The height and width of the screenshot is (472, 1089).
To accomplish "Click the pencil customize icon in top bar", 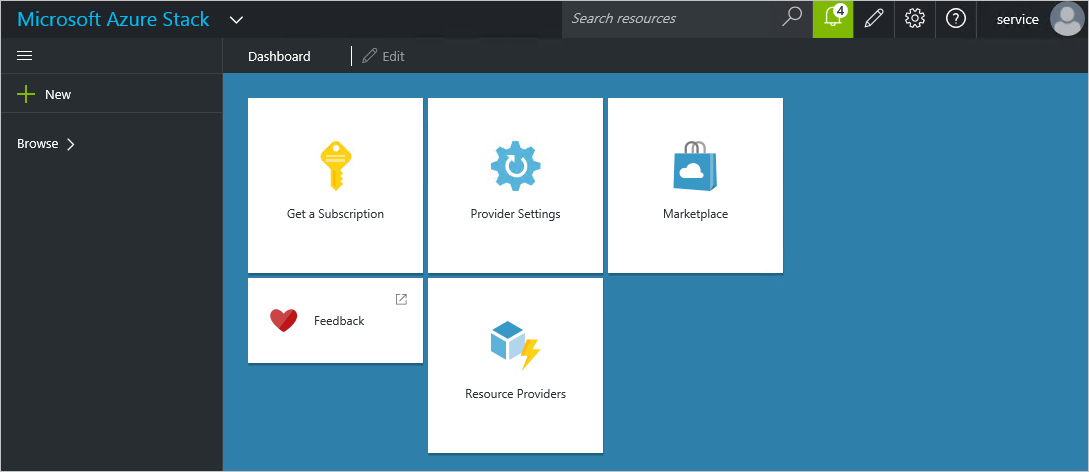I will tap(874, 19).
